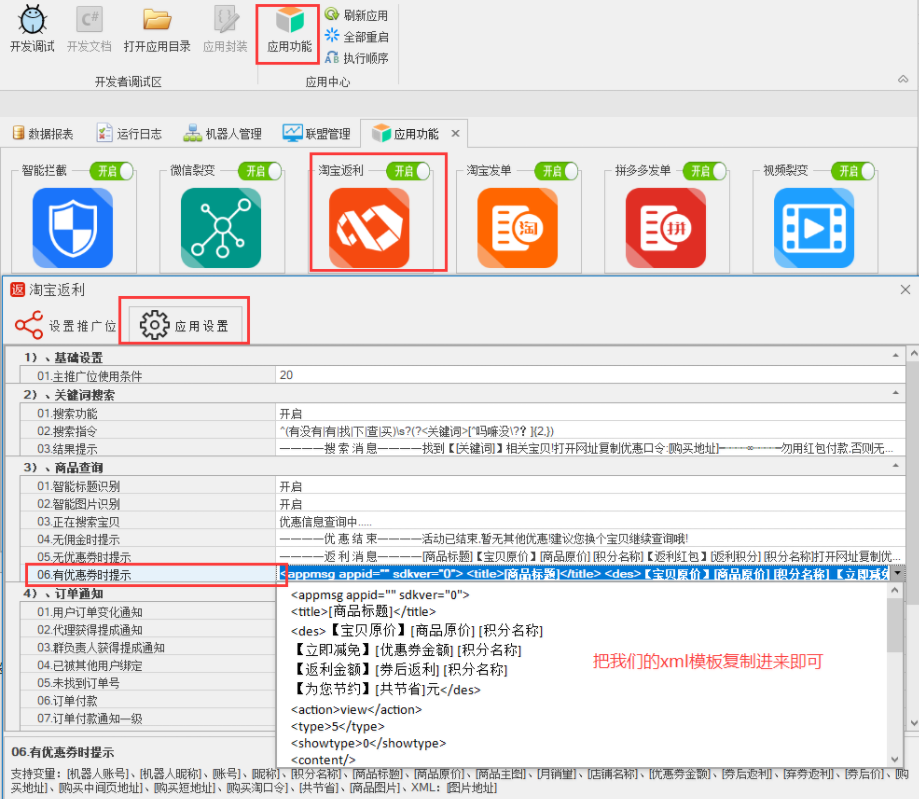Switch to the 联盟管理 tab
The width and height of the screenshot is (919, 799).
316,134
